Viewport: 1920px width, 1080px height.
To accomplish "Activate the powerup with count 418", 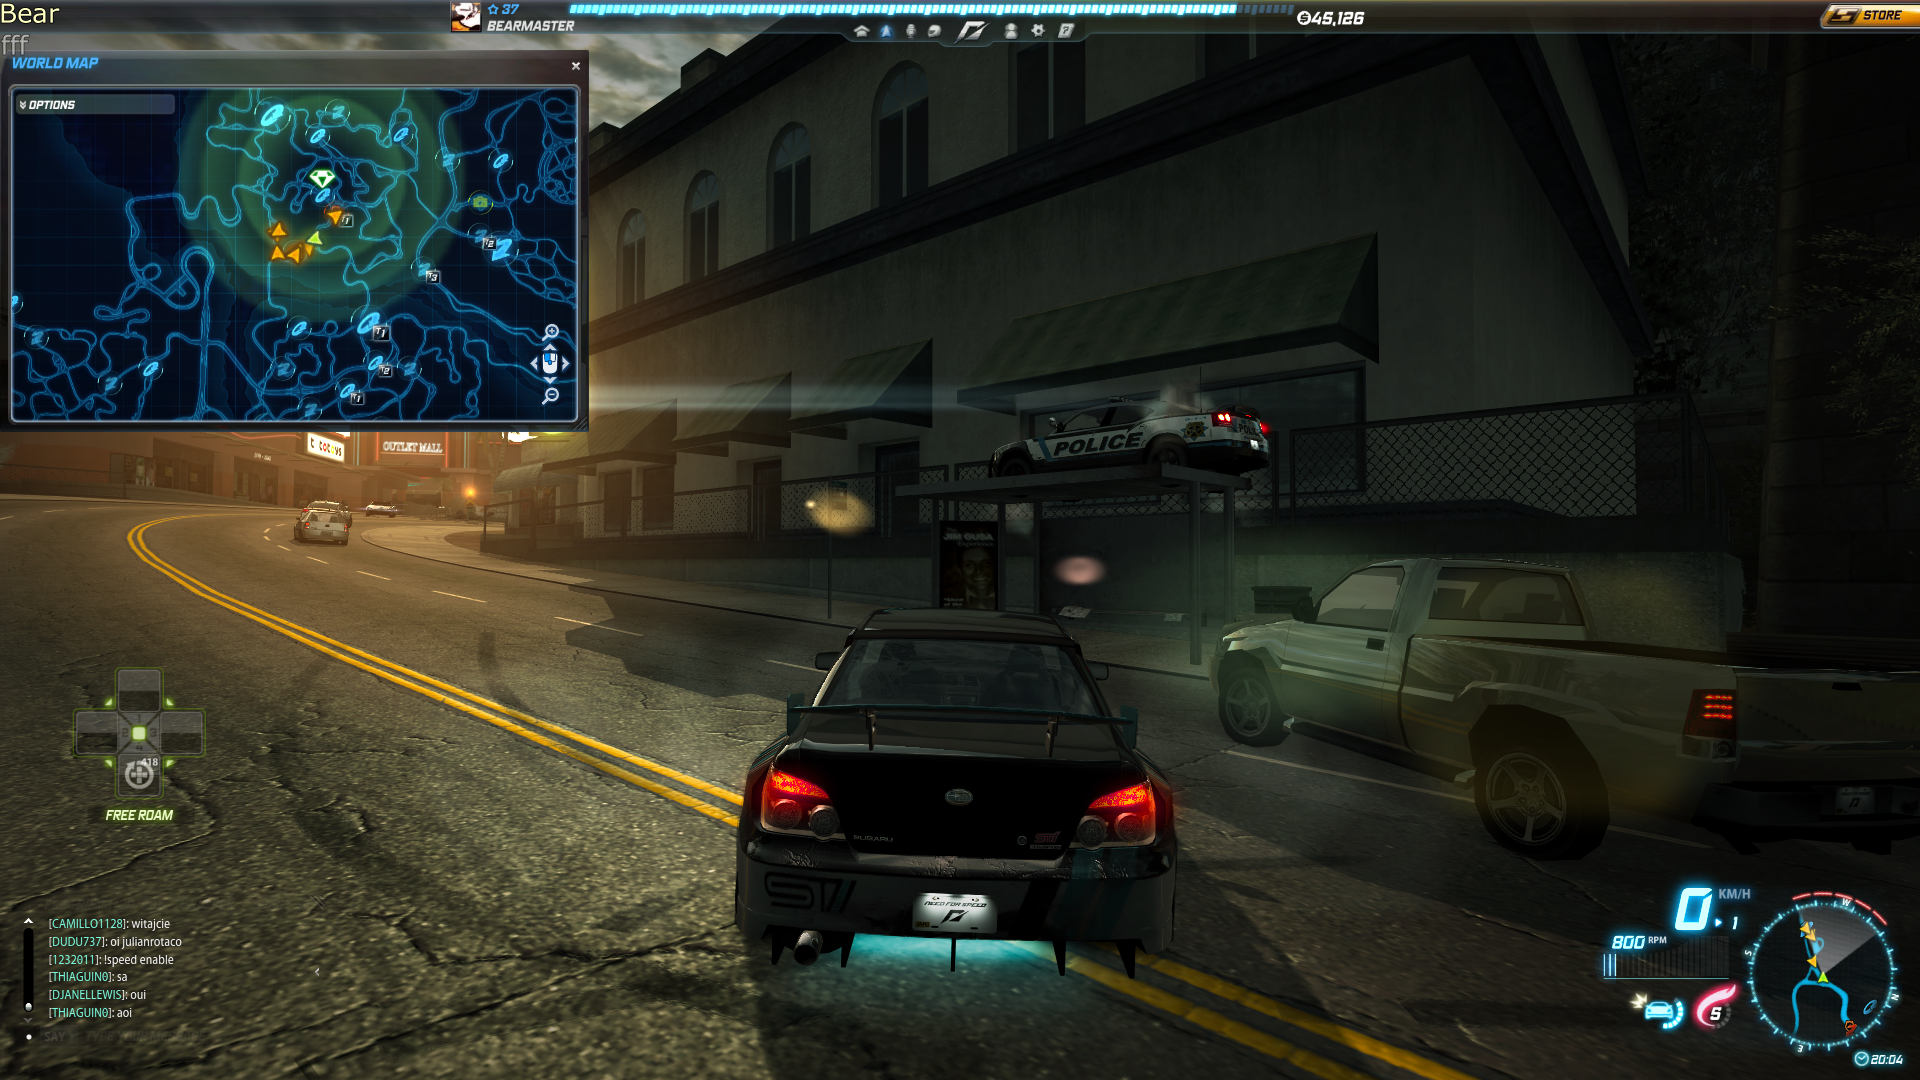I will coord(139,773).
